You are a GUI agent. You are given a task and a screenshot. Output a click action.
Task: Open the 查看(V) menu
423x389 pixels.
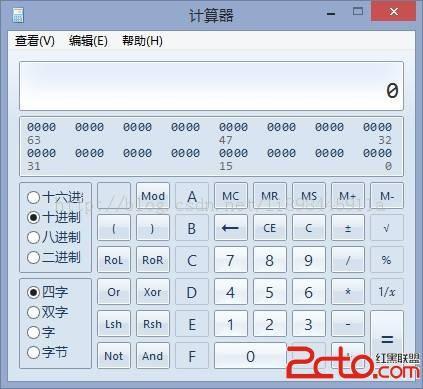coord(35,41)
